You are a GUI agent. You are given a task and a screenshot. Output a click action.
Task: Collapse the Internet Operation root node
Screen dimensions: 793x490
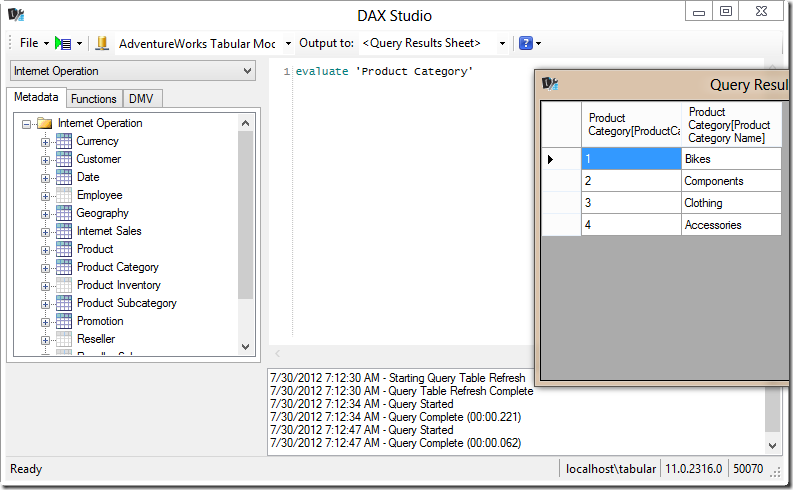pos(26,123)
